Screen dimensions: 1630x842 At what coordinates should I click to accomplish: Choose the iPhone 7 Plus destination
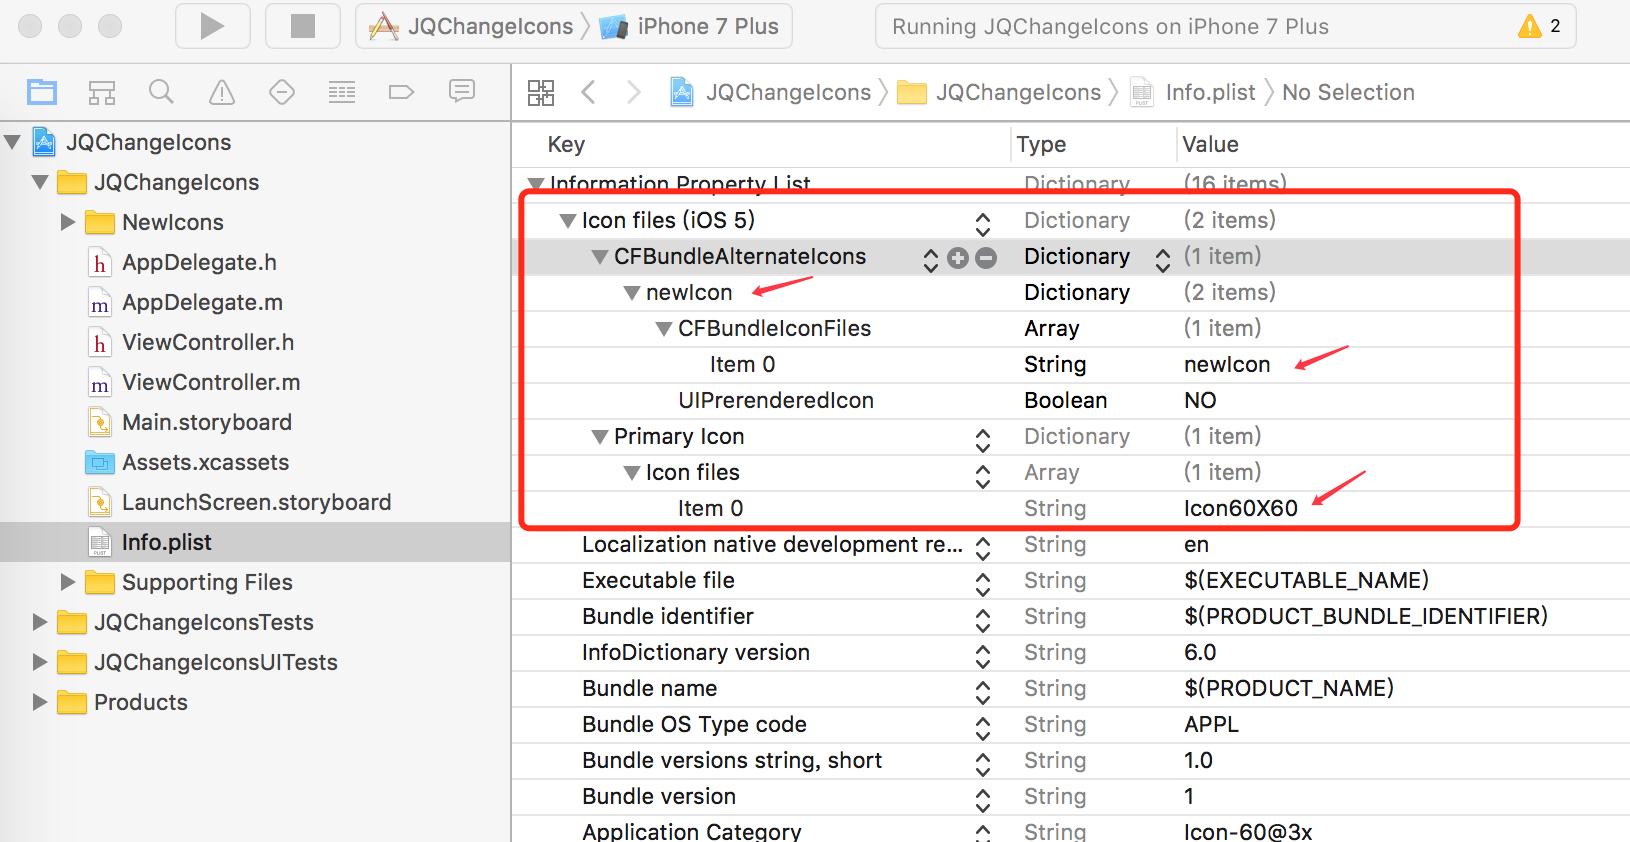pos(690,26)
